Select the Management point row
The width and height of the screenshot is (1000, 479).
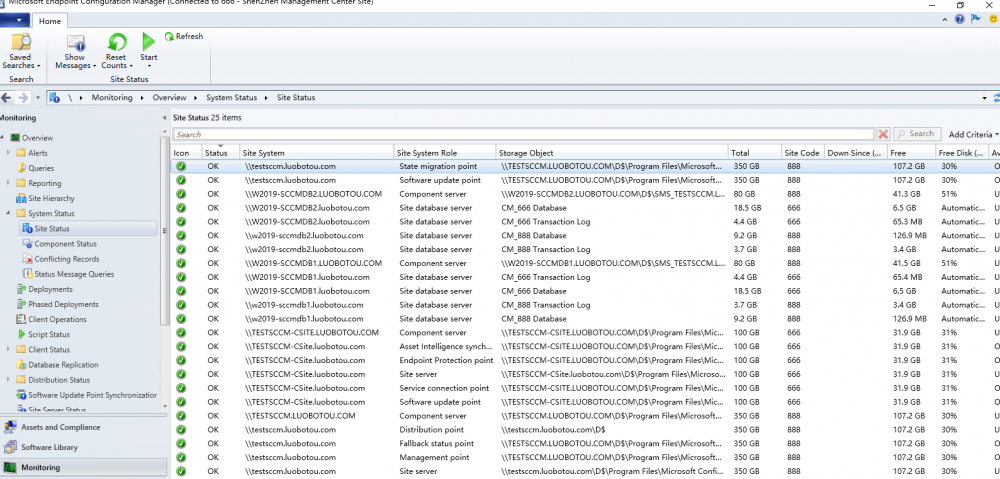tap(585, 457)
